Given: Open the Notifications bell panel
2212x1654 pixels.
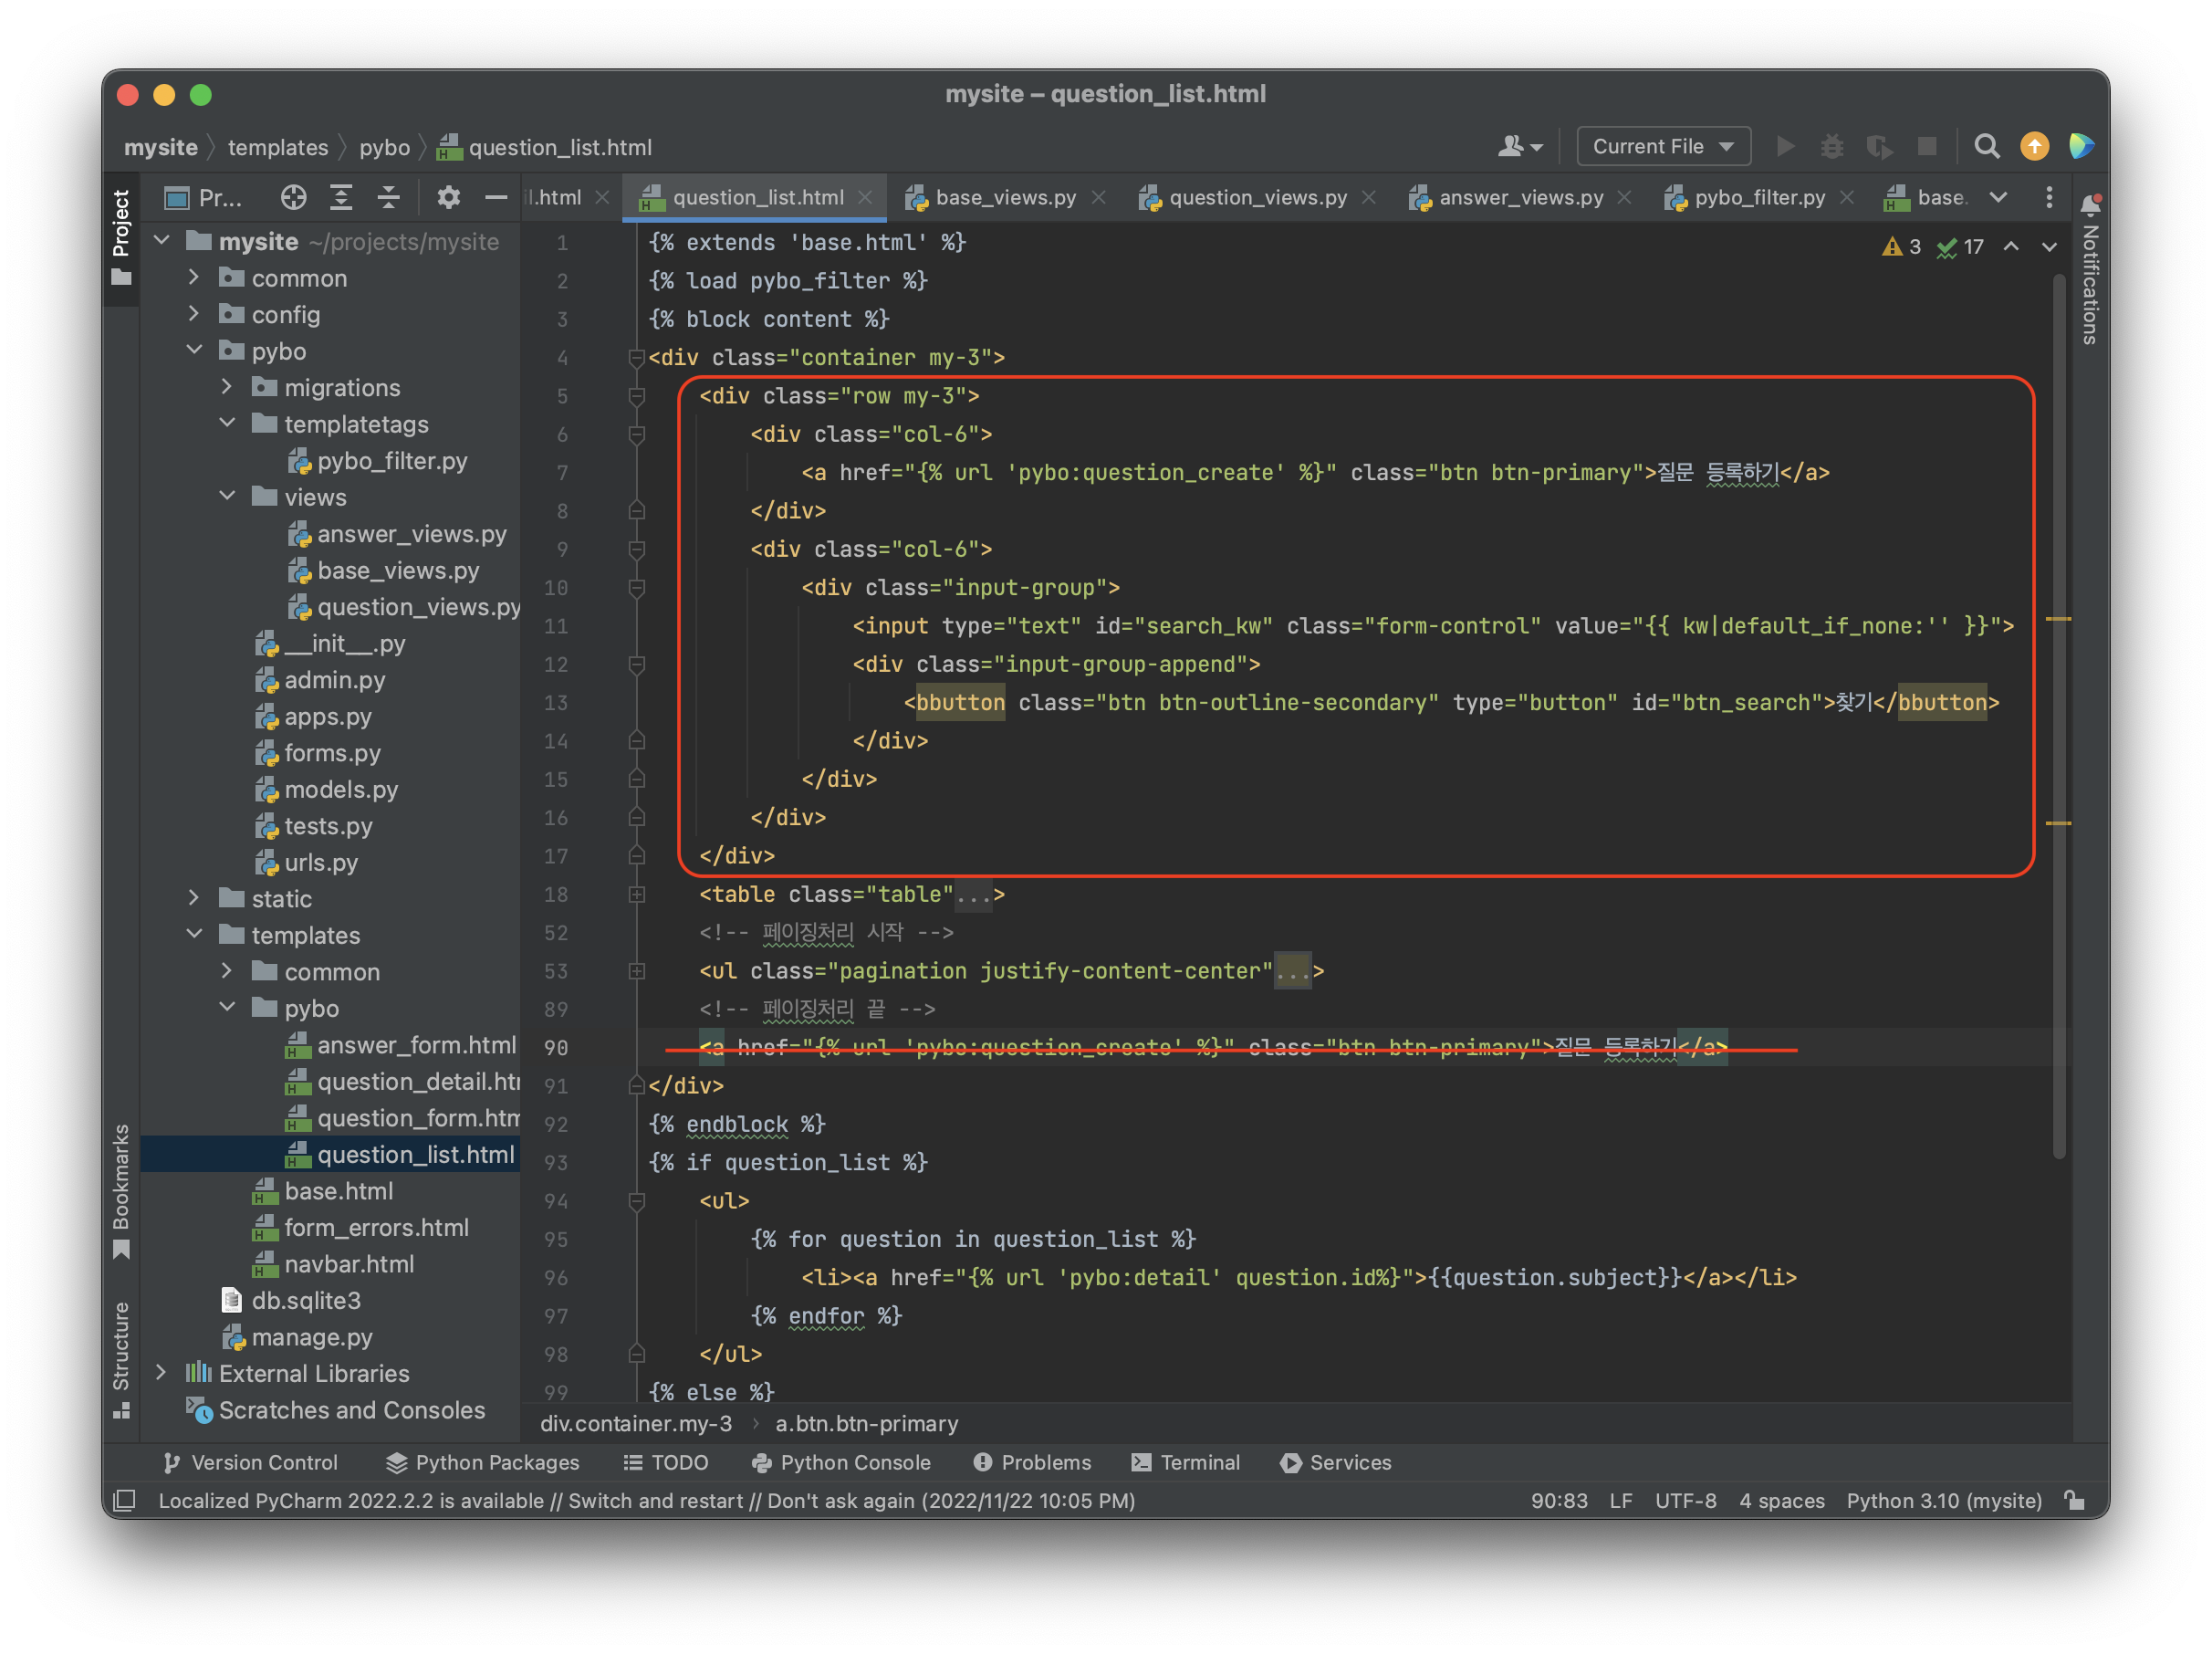Looking at the screenshot, I should click(x=2090, y=205).
